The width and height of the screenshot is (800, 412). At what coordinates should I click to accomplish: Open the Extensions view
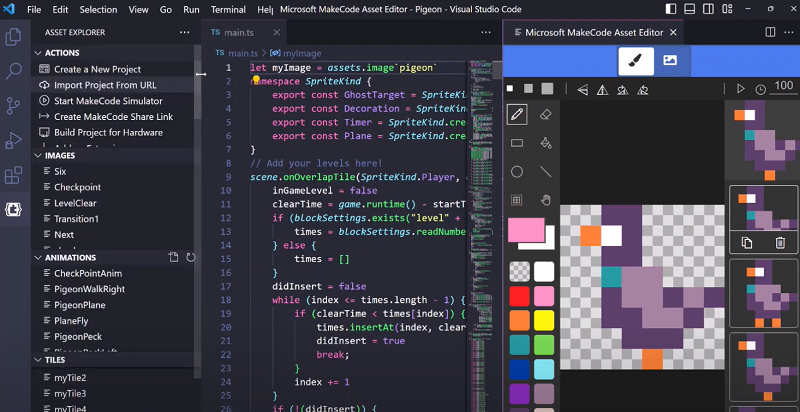13,175
